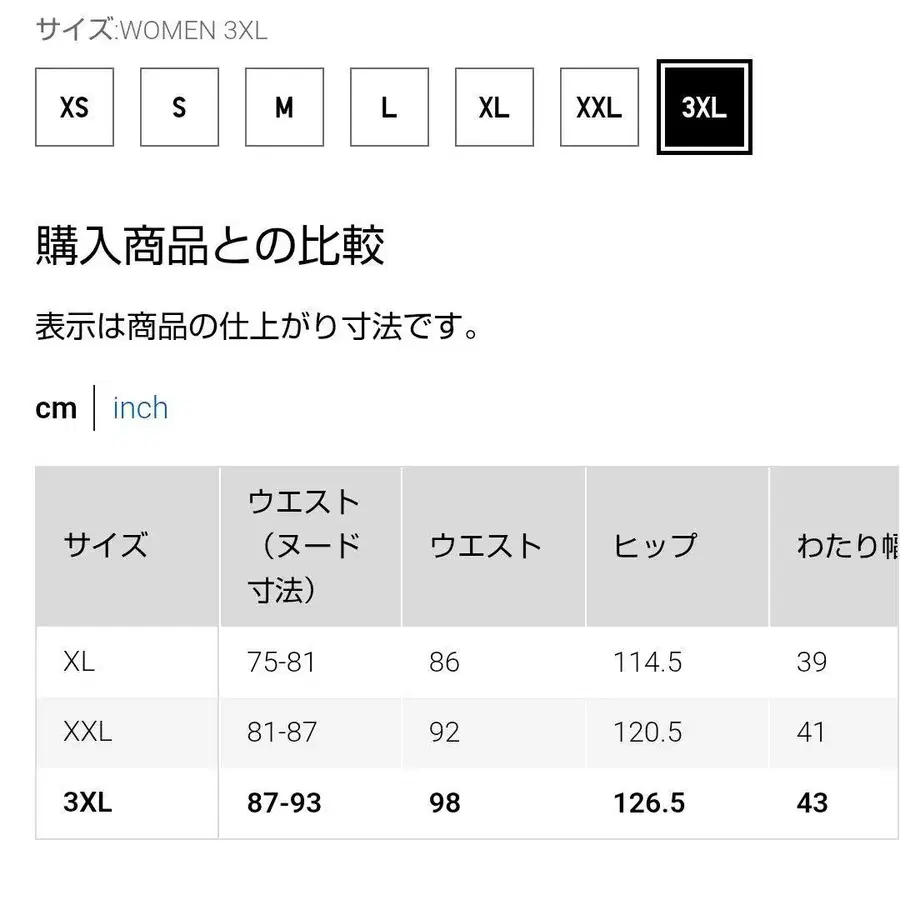Select the L size option

(x=389, y=107)
